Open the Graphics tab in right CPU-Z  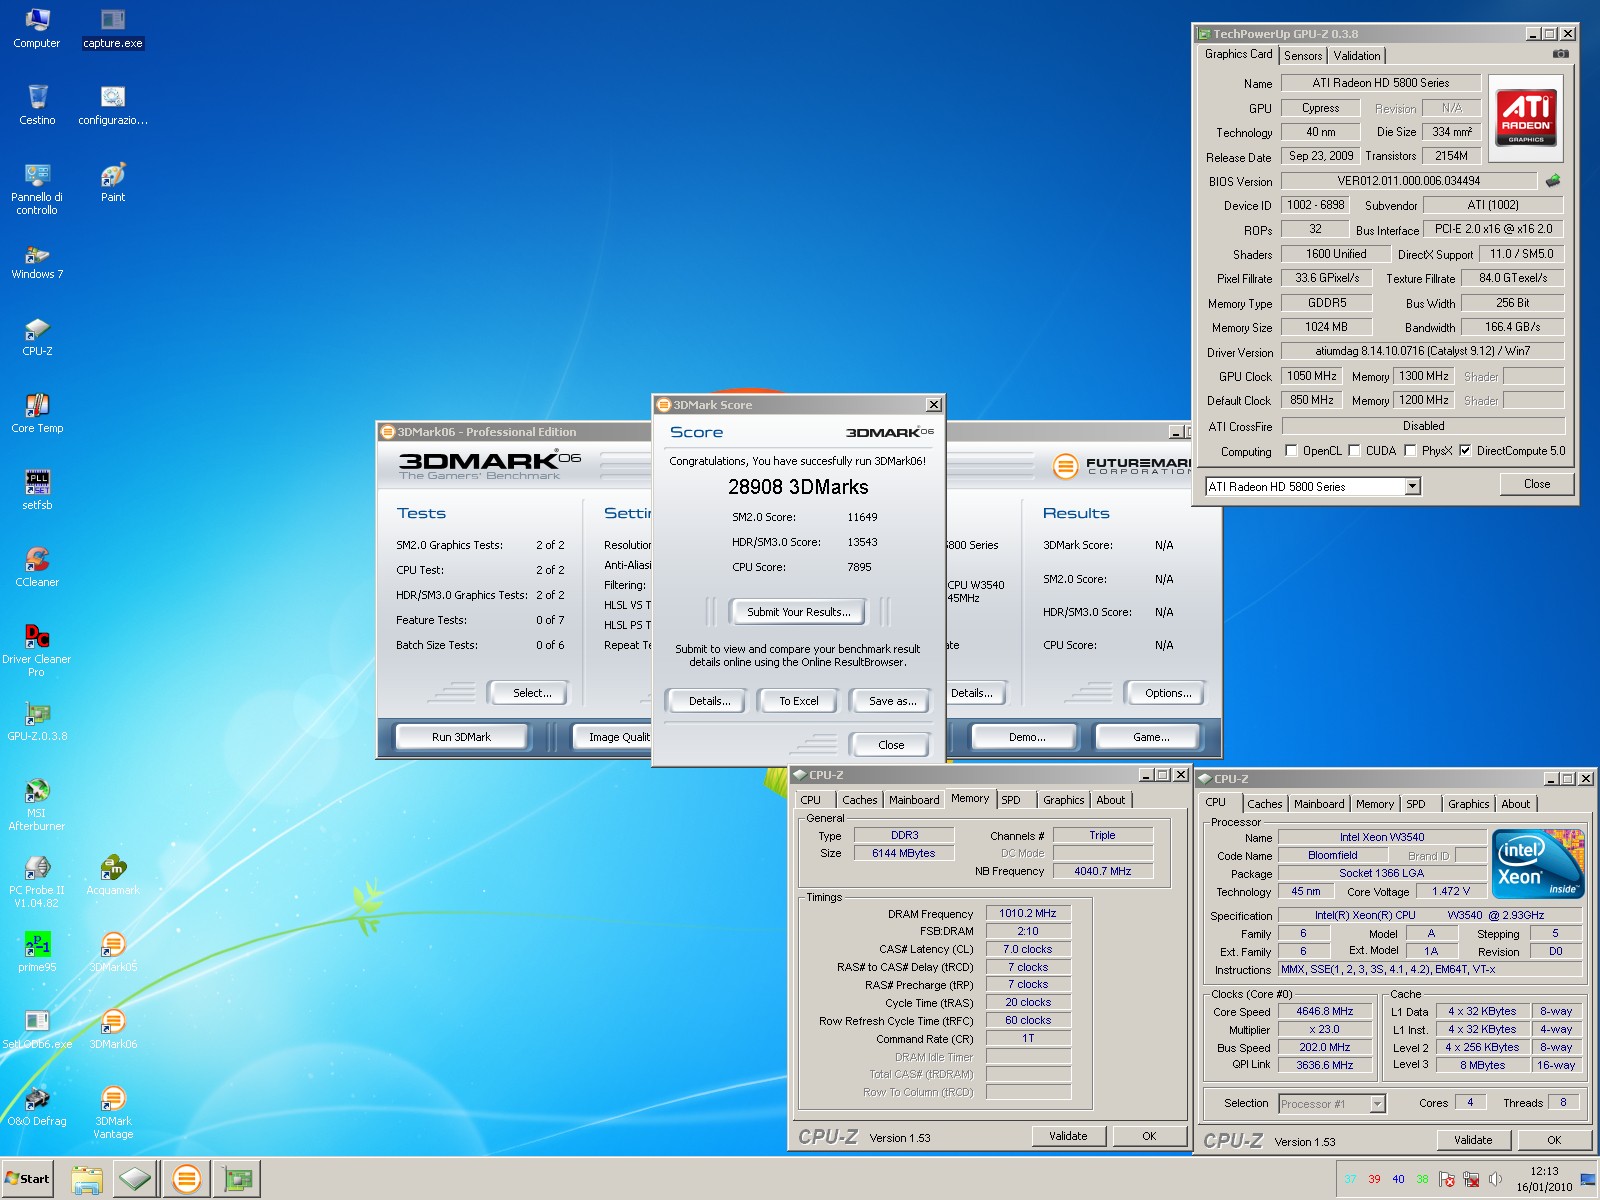coord(1468,804)
